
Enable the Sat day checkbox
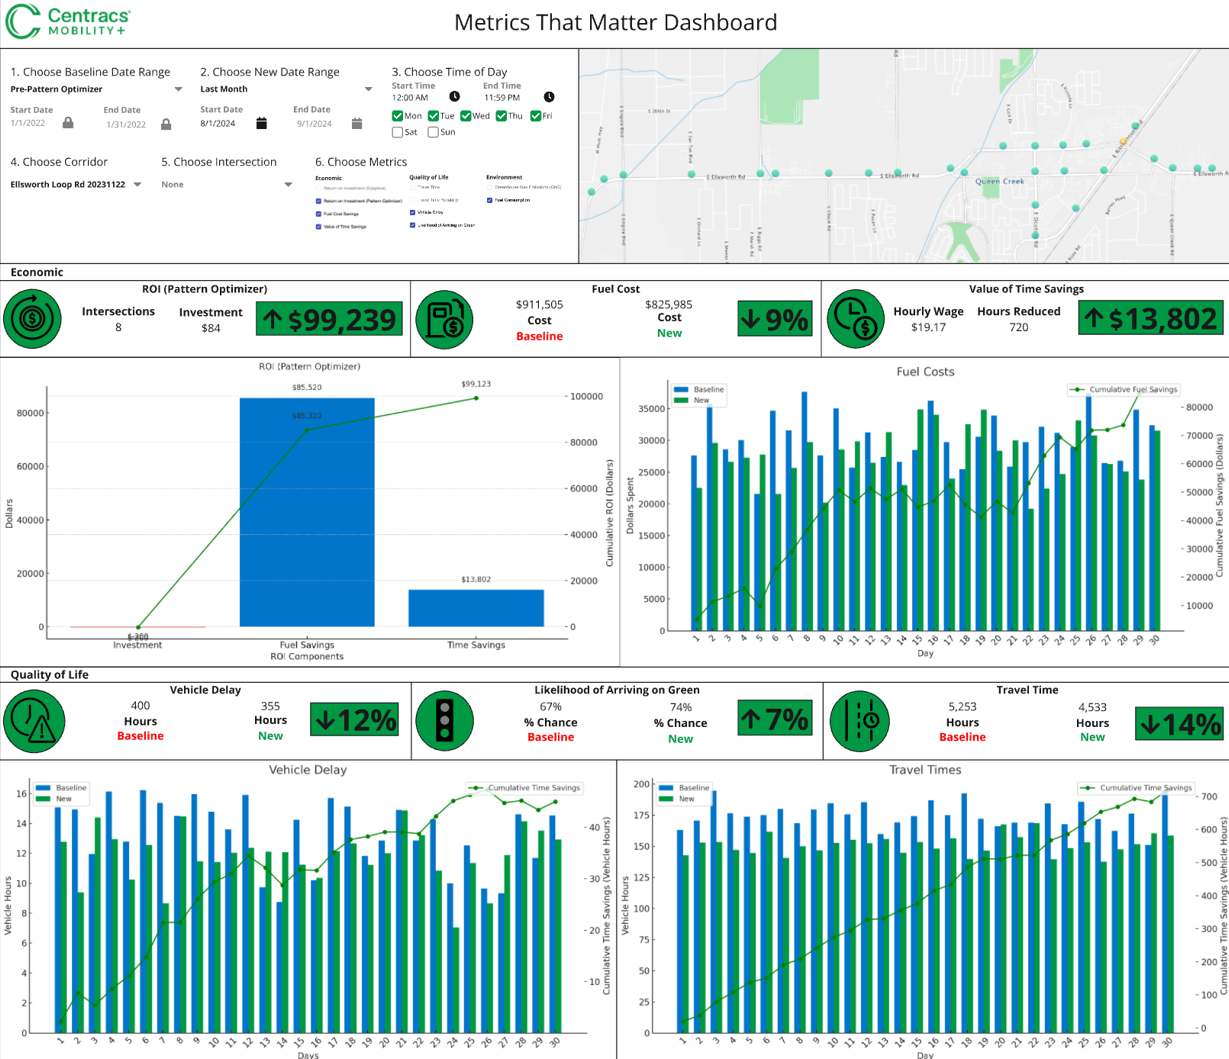(398, 132)
